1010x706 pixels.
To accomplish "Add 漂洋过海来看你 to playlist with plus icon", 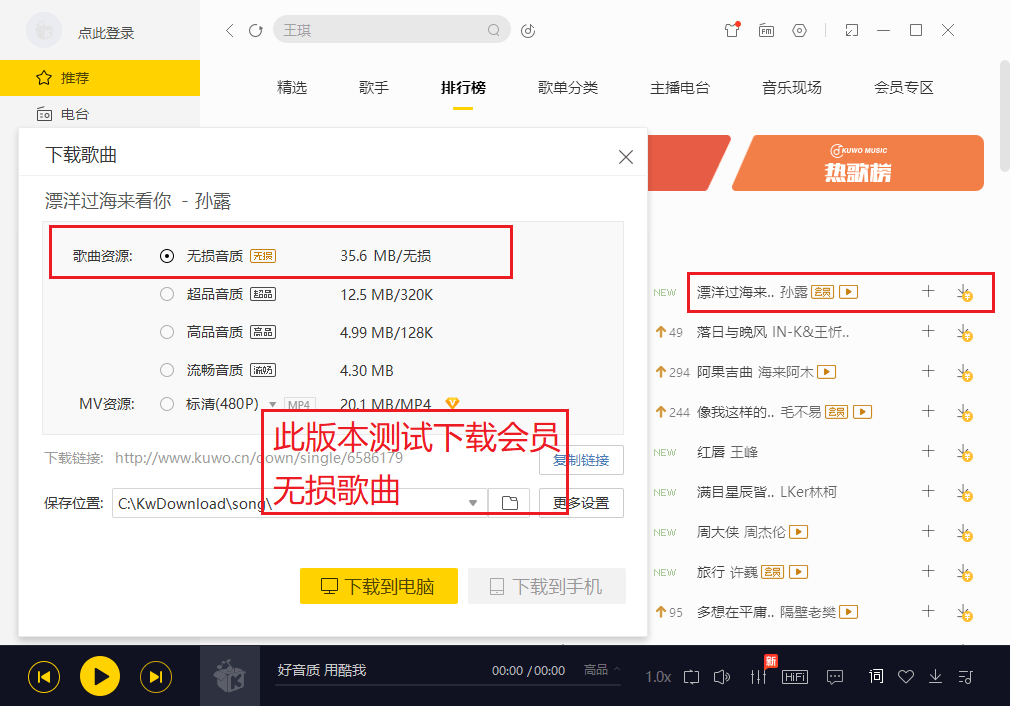I will pos(928,291).
